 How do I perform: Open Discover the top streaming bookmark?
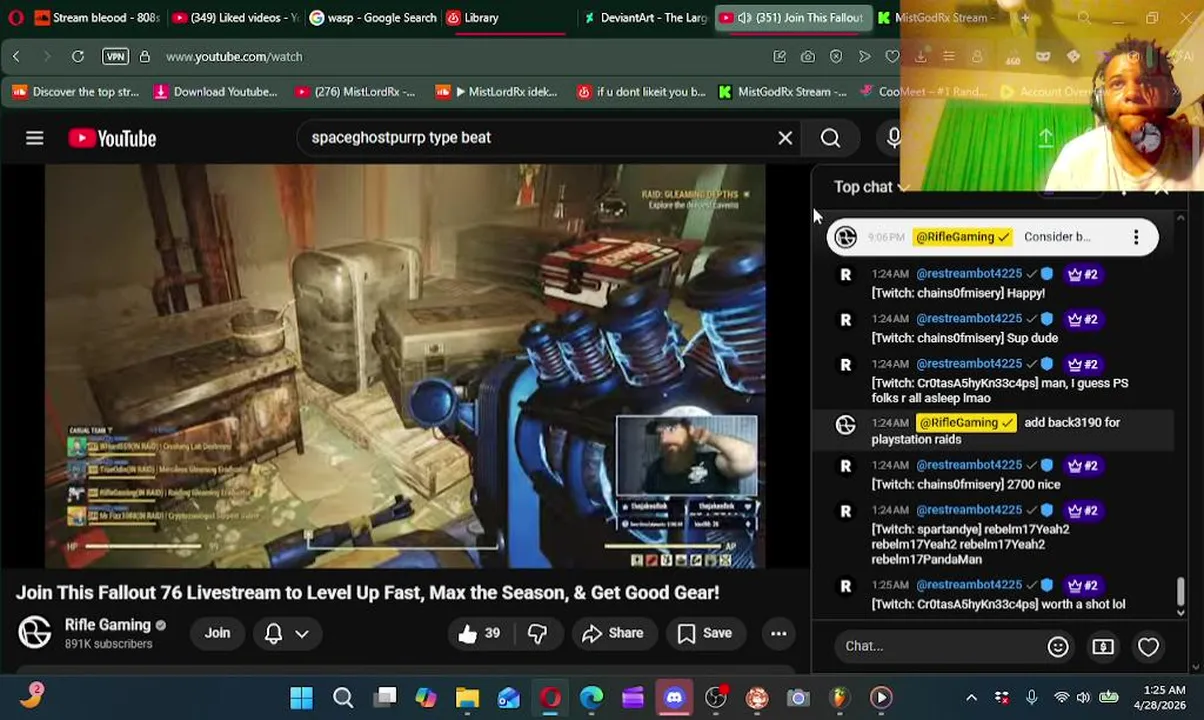(76, 92)
